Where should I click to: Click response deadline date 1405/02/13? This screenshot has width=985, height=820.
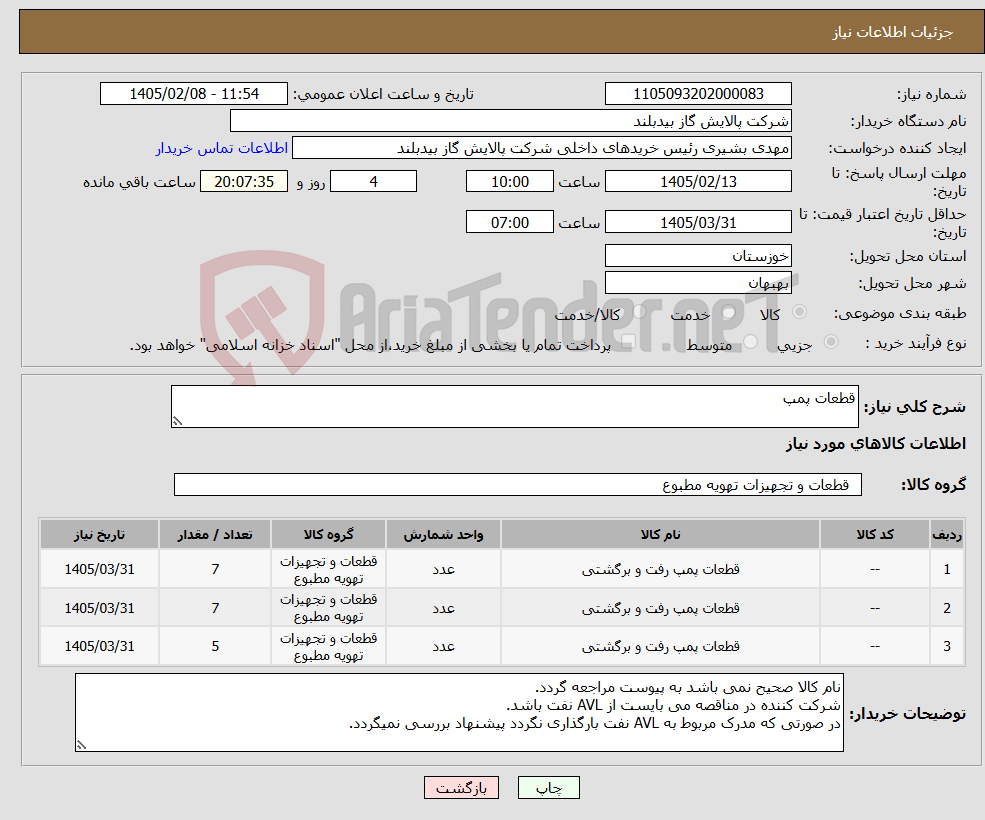tap(698, 182)
